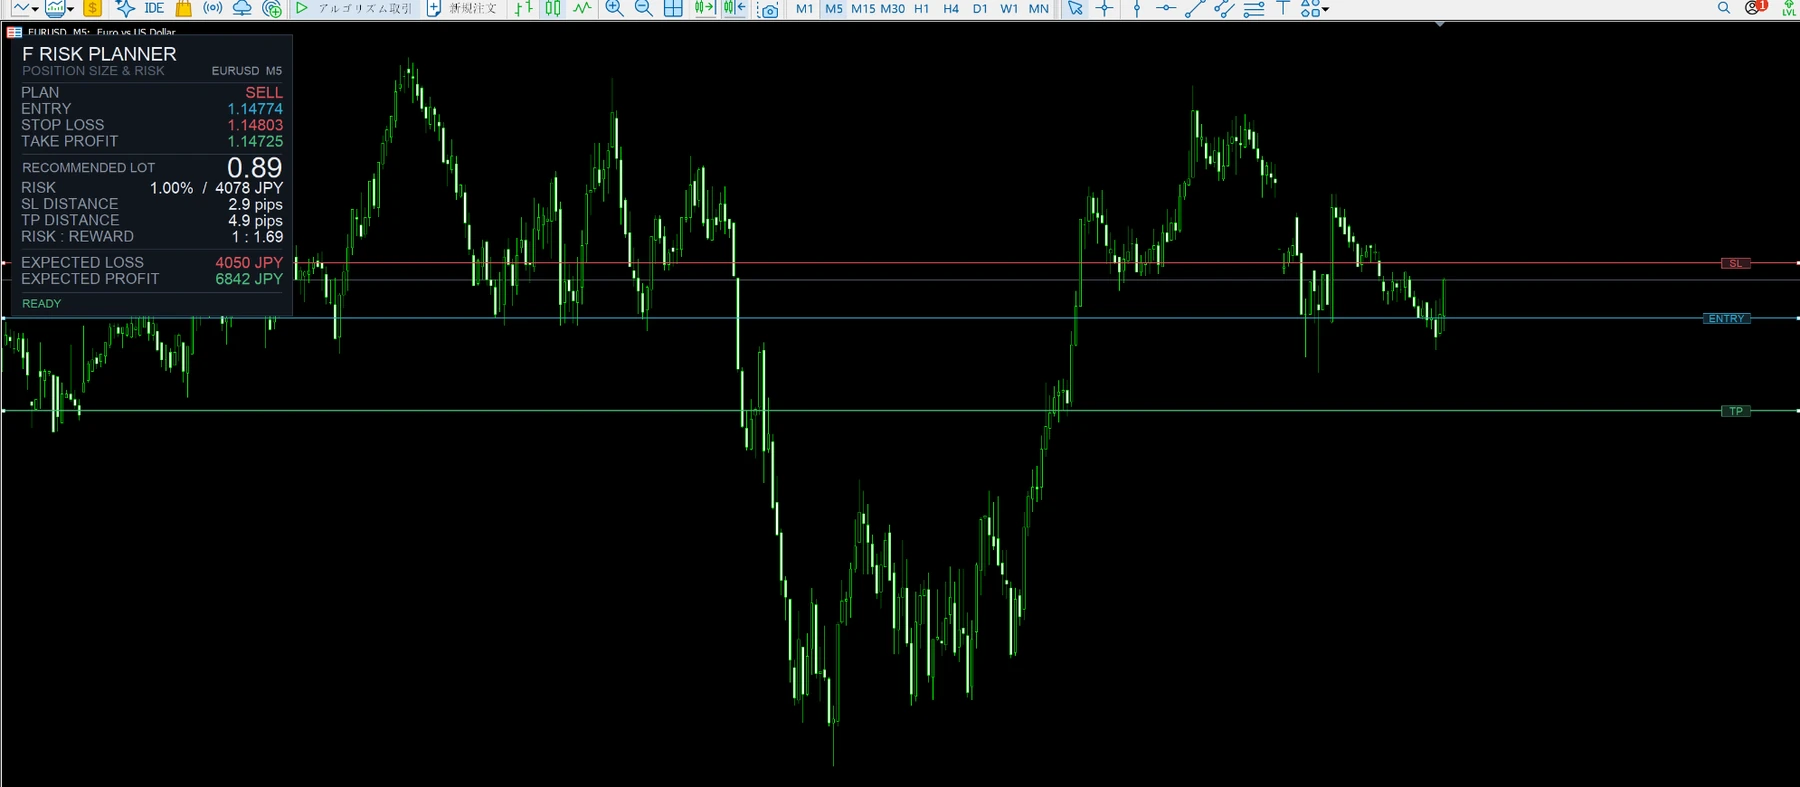Expand the new chart dropdown arrow

pyautogui.click(x=35, y=9)
